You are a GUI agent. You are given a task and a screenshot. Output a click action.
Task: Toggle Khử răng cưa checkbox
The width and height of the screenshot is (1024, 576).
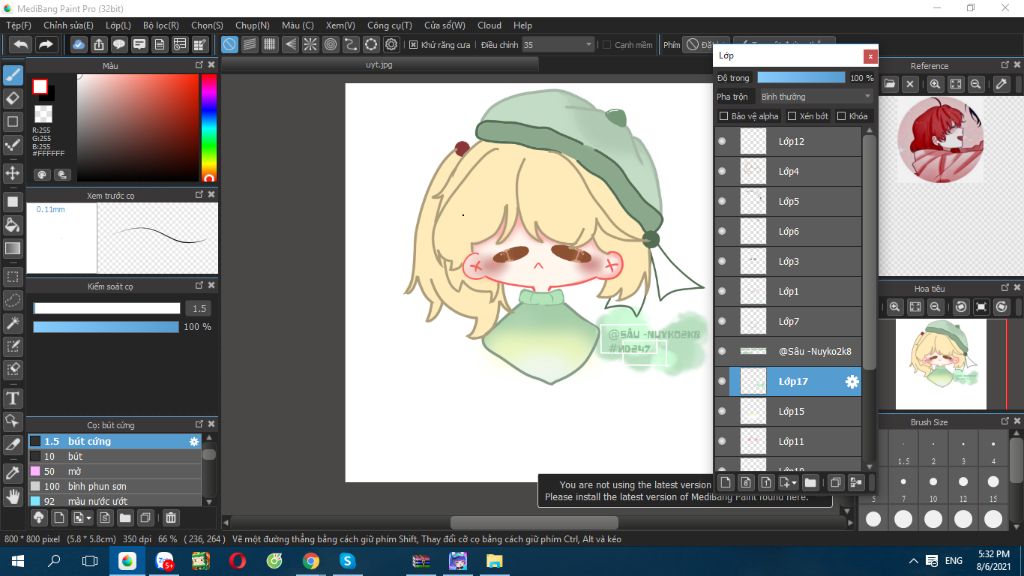coord(413,44)
